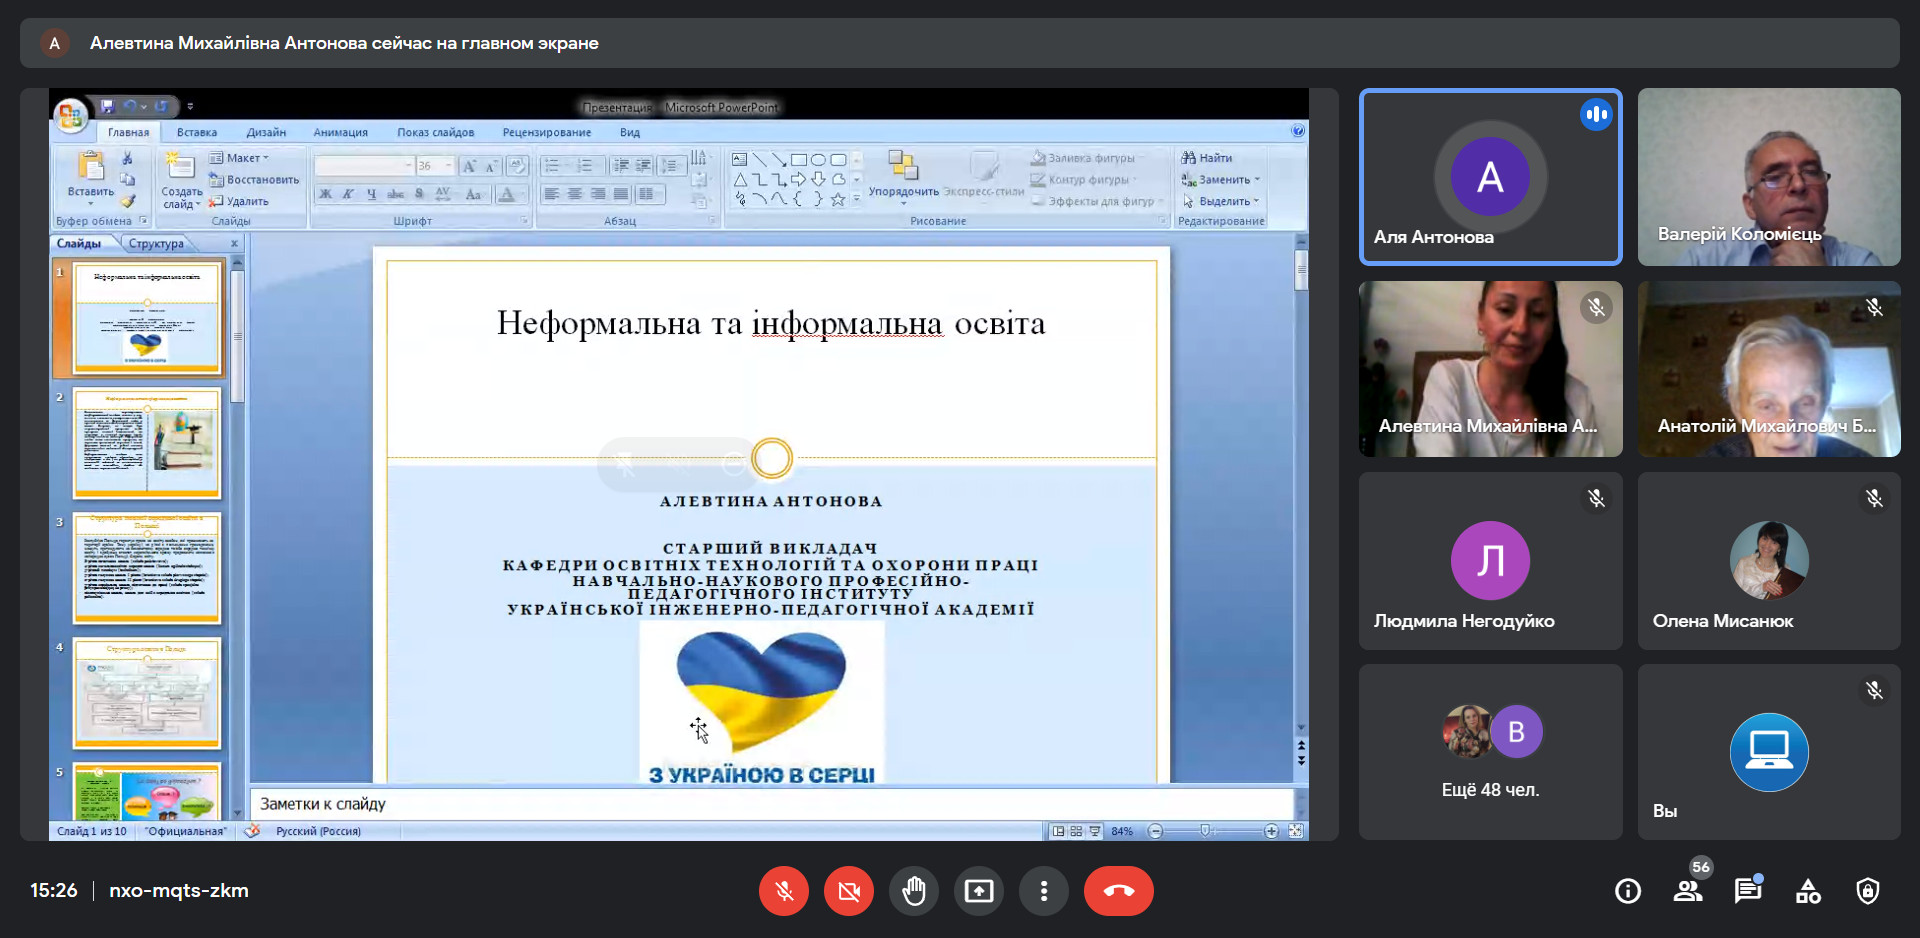Open the font name combo box
1920x938 pixels.
[x=364, y=165]
